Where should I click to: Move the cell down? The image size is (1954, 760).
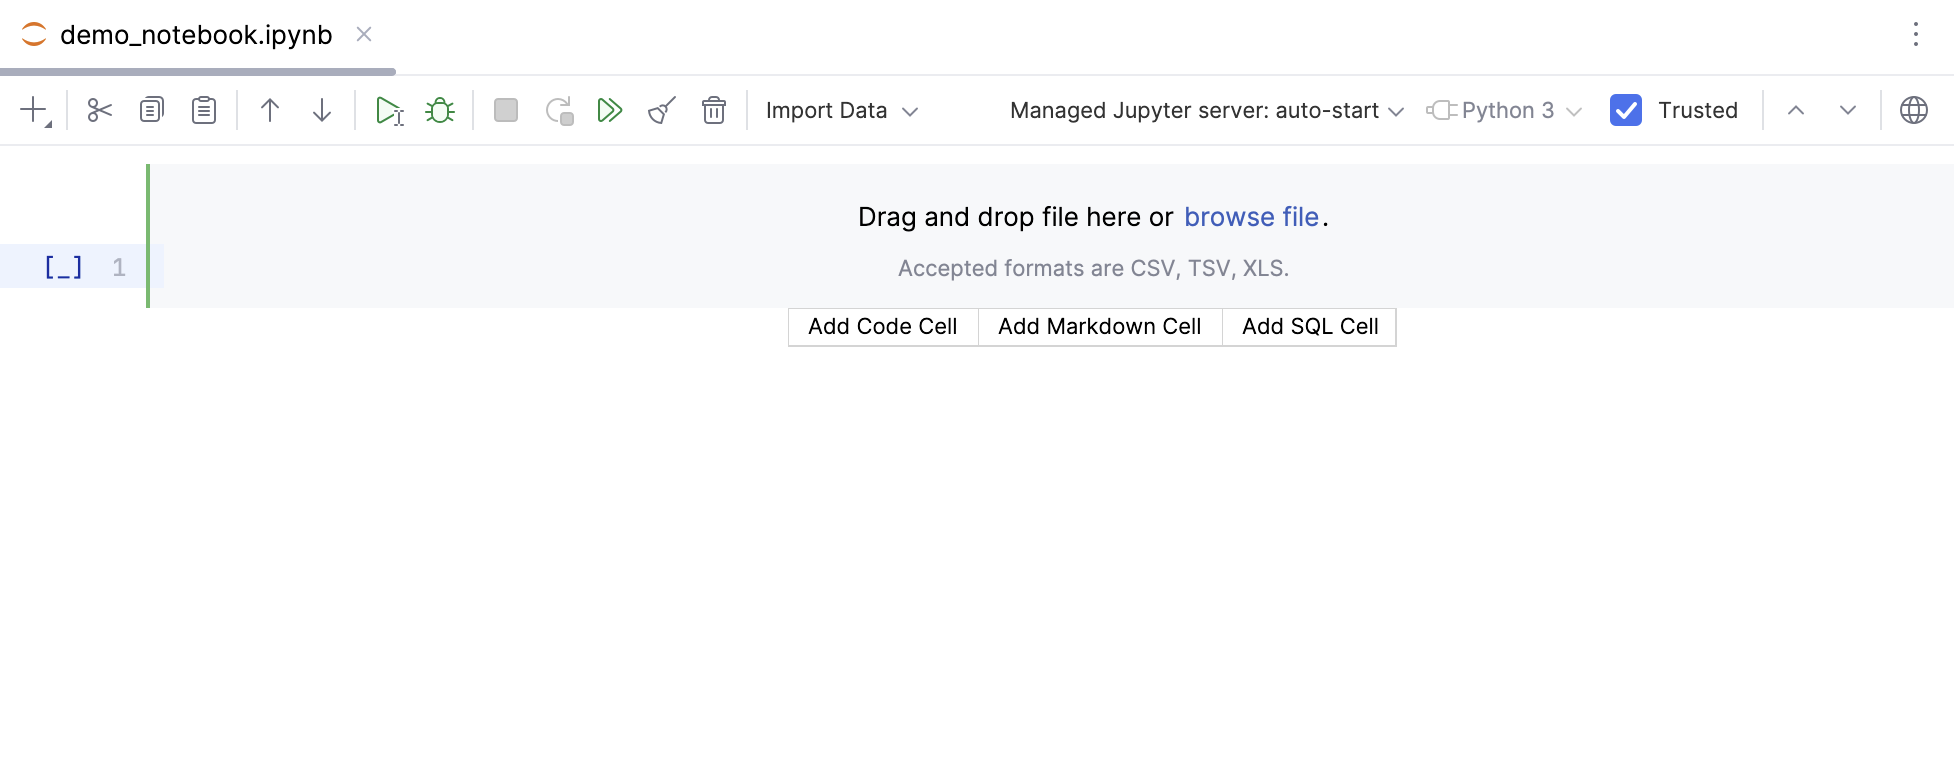pyautogui.click(x=321, y=110)
